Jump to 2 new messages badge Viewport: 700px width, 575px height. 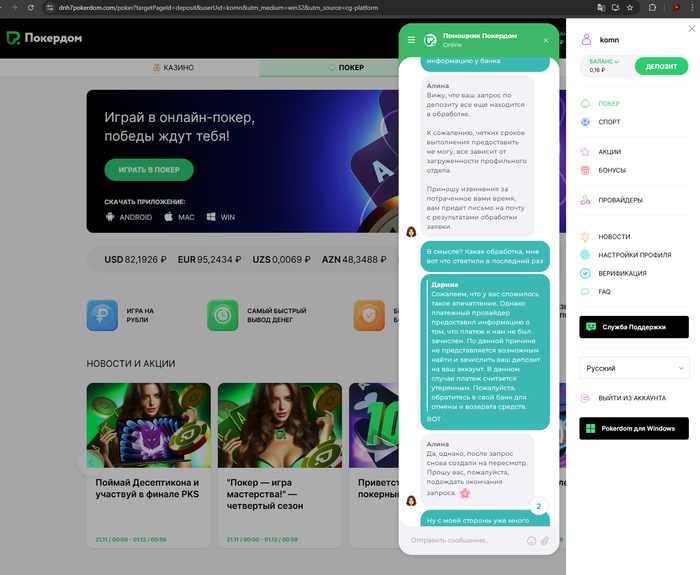point(538,506)
